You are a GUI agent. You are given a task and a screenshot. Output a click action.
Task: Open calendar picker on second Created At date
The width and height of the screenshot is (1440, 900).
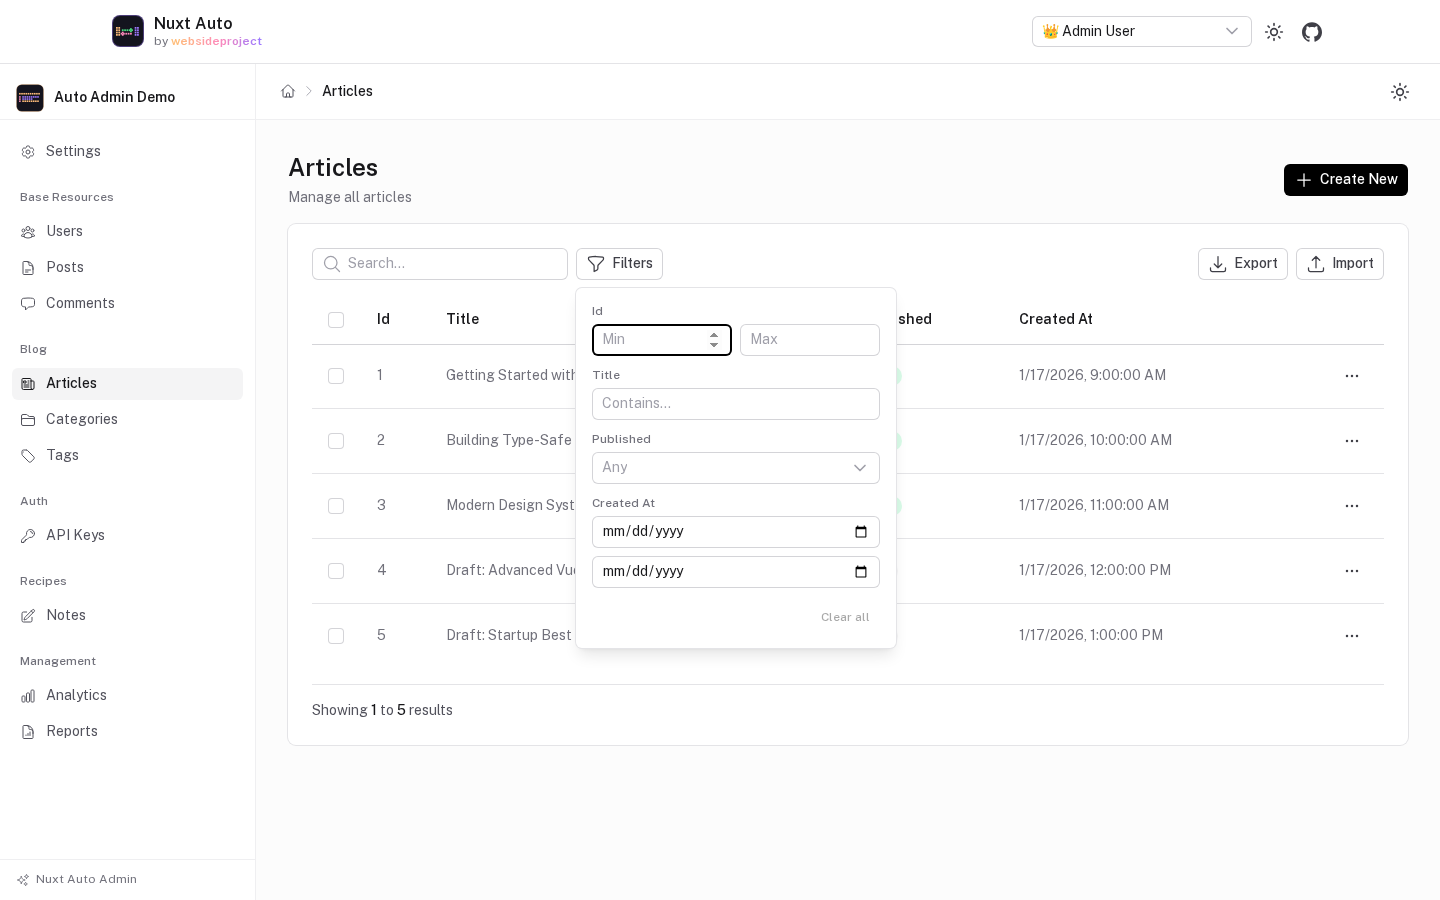pos(861,572)
